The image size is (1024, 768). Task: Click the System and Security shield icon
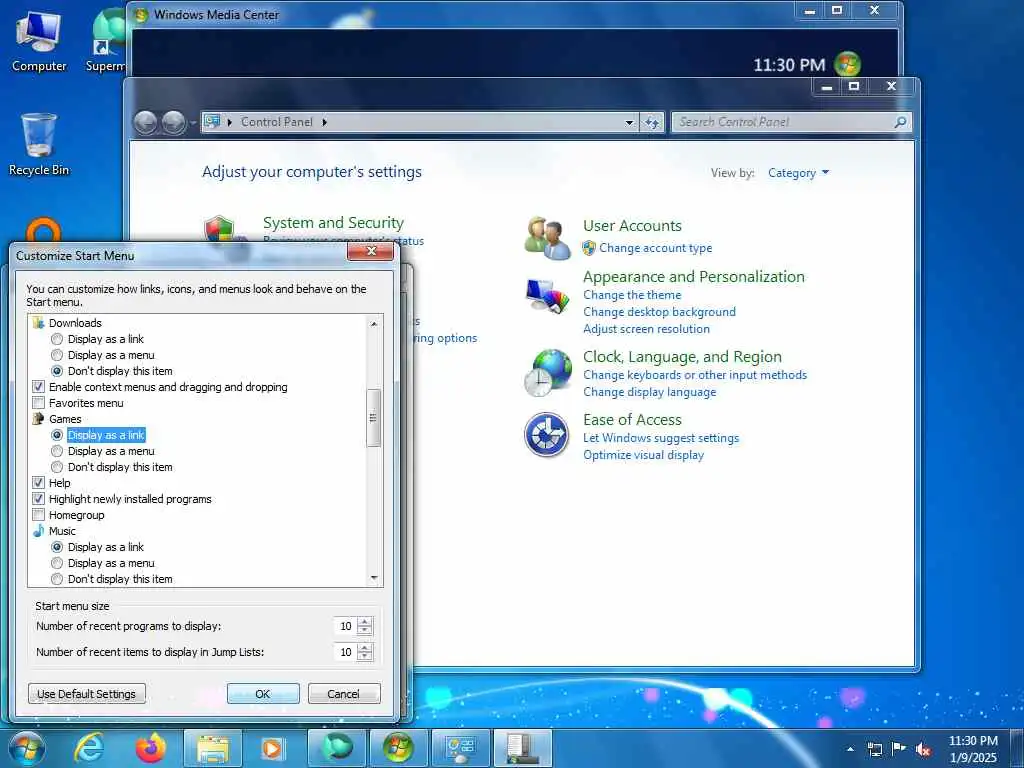(219, 230)
